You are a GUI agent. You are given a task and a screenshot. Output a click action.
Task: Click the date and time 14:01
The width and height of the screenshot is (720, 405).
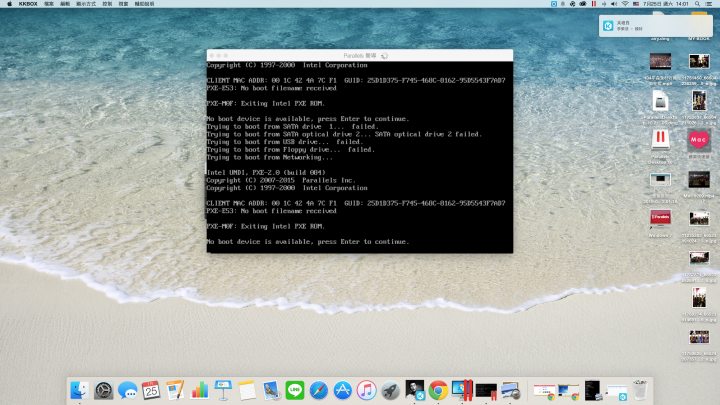click(666, 4)
